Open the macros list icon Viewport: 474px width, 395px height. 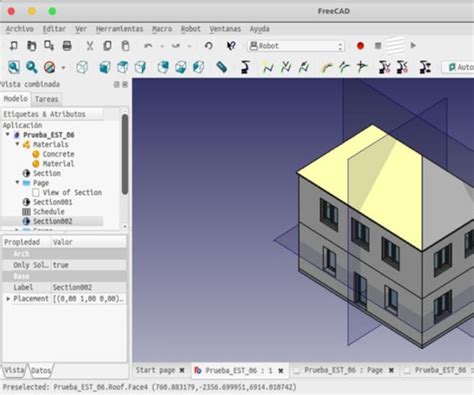(x=395, y=46)
